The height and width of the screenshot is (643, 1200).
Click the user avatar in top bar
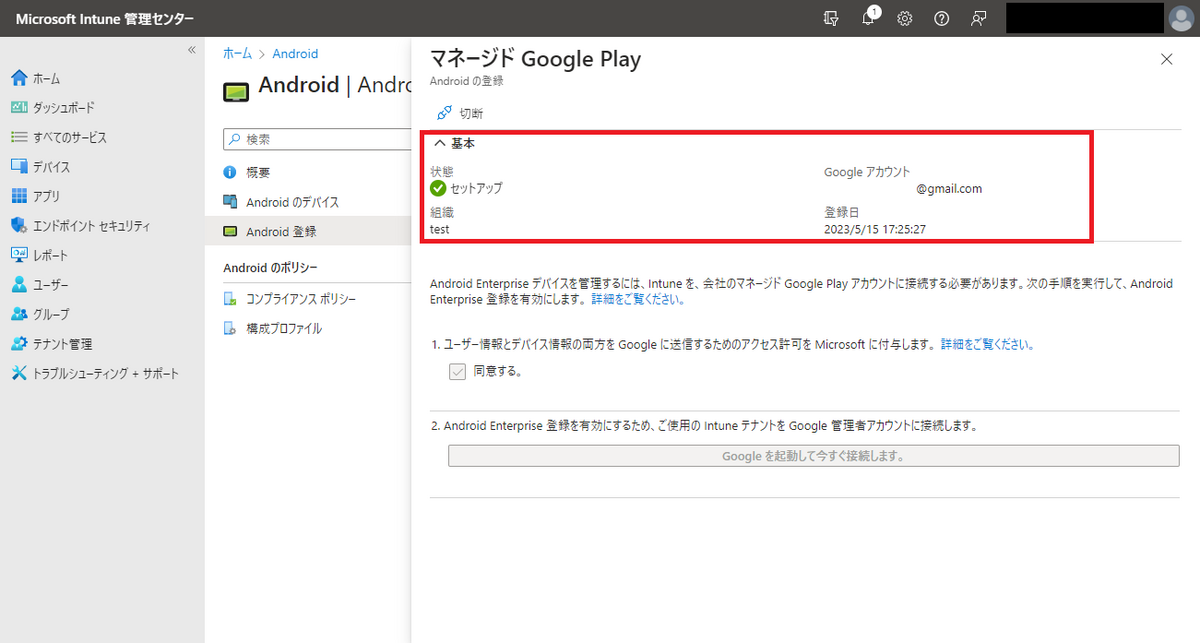click(1180, 18)
